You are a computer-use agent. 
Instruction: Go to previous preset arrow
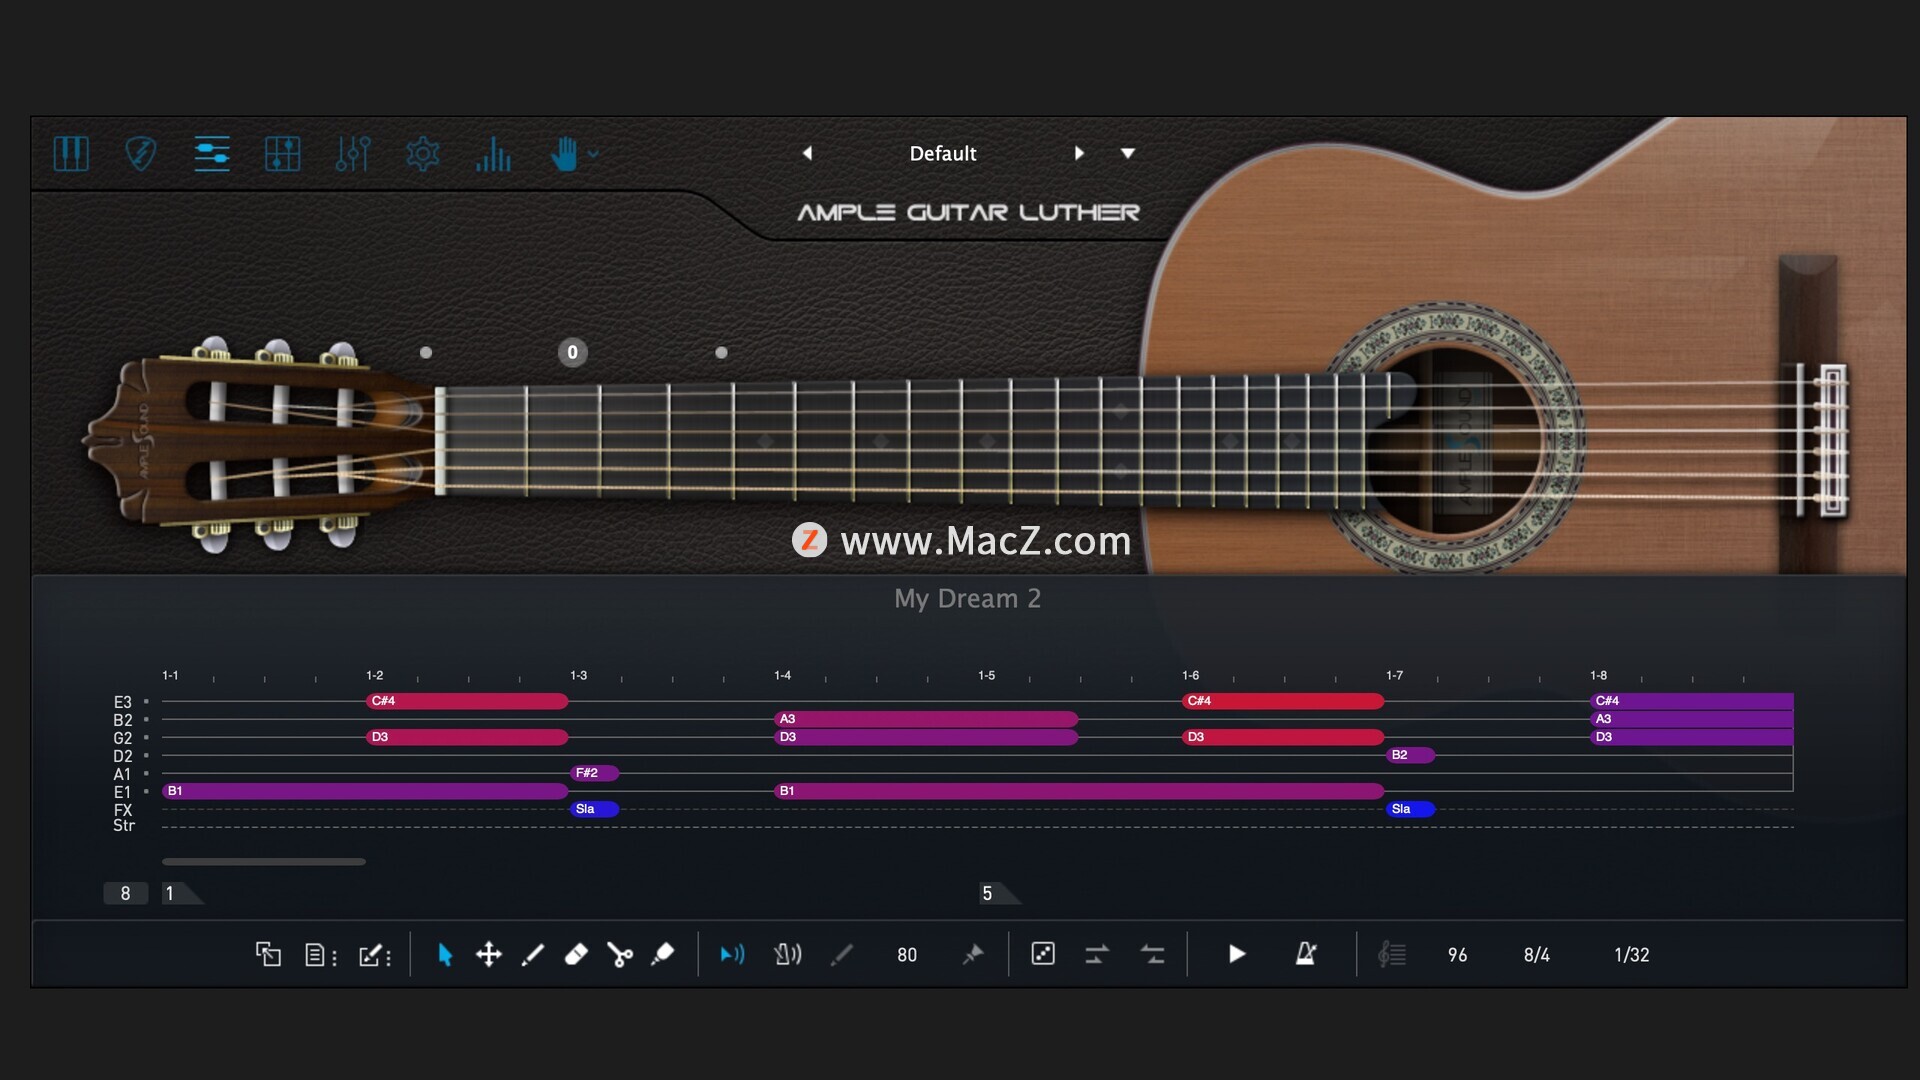coord(808,153)
